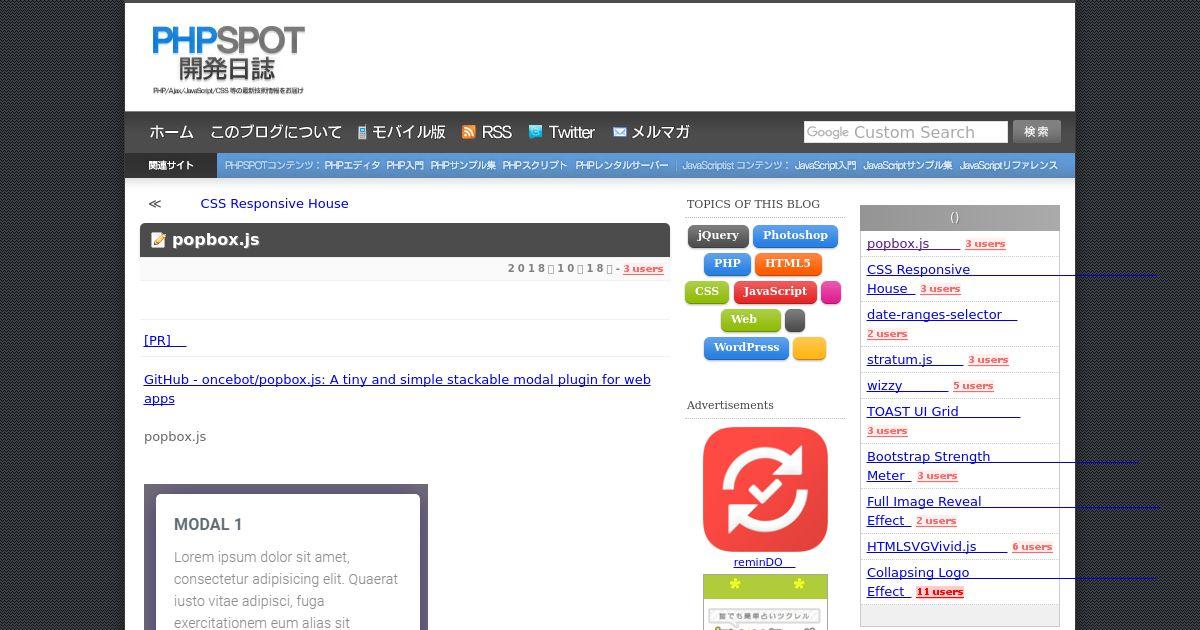Click 6 users badge for HTMLSVGVivid.js
The image size is (1200, 630).
tap(1032, 547)
